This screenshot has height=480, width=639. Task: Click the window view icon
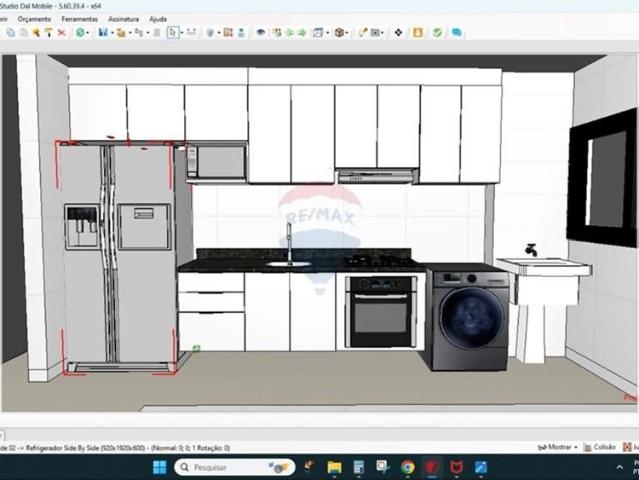tap(318, 33)
